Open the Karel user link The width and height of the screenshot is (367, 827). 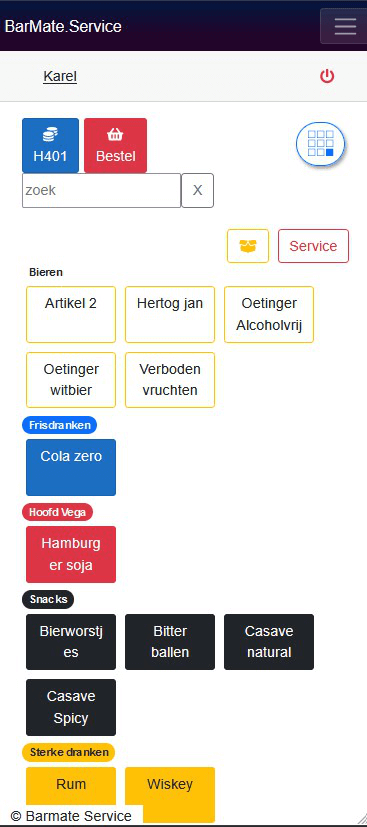tap(60, 76)
